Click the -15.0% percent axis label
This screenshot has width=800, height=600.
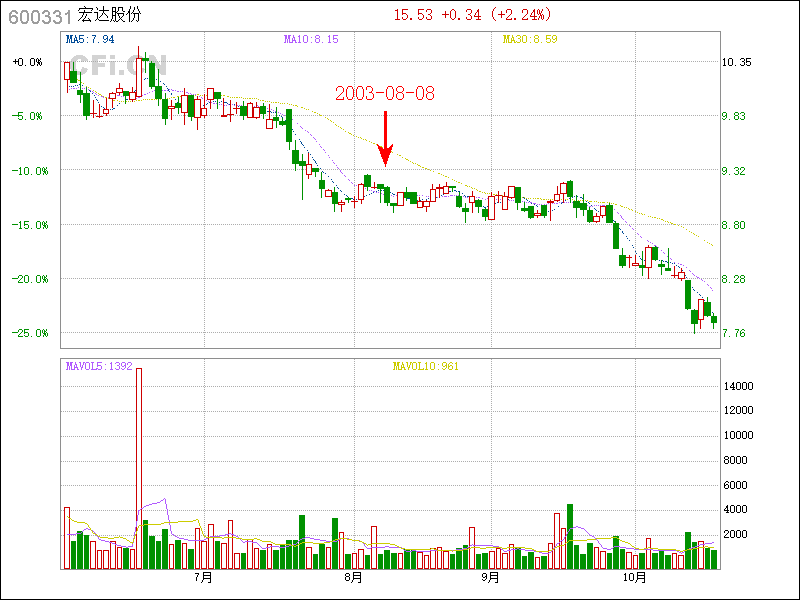coord(30,225)
